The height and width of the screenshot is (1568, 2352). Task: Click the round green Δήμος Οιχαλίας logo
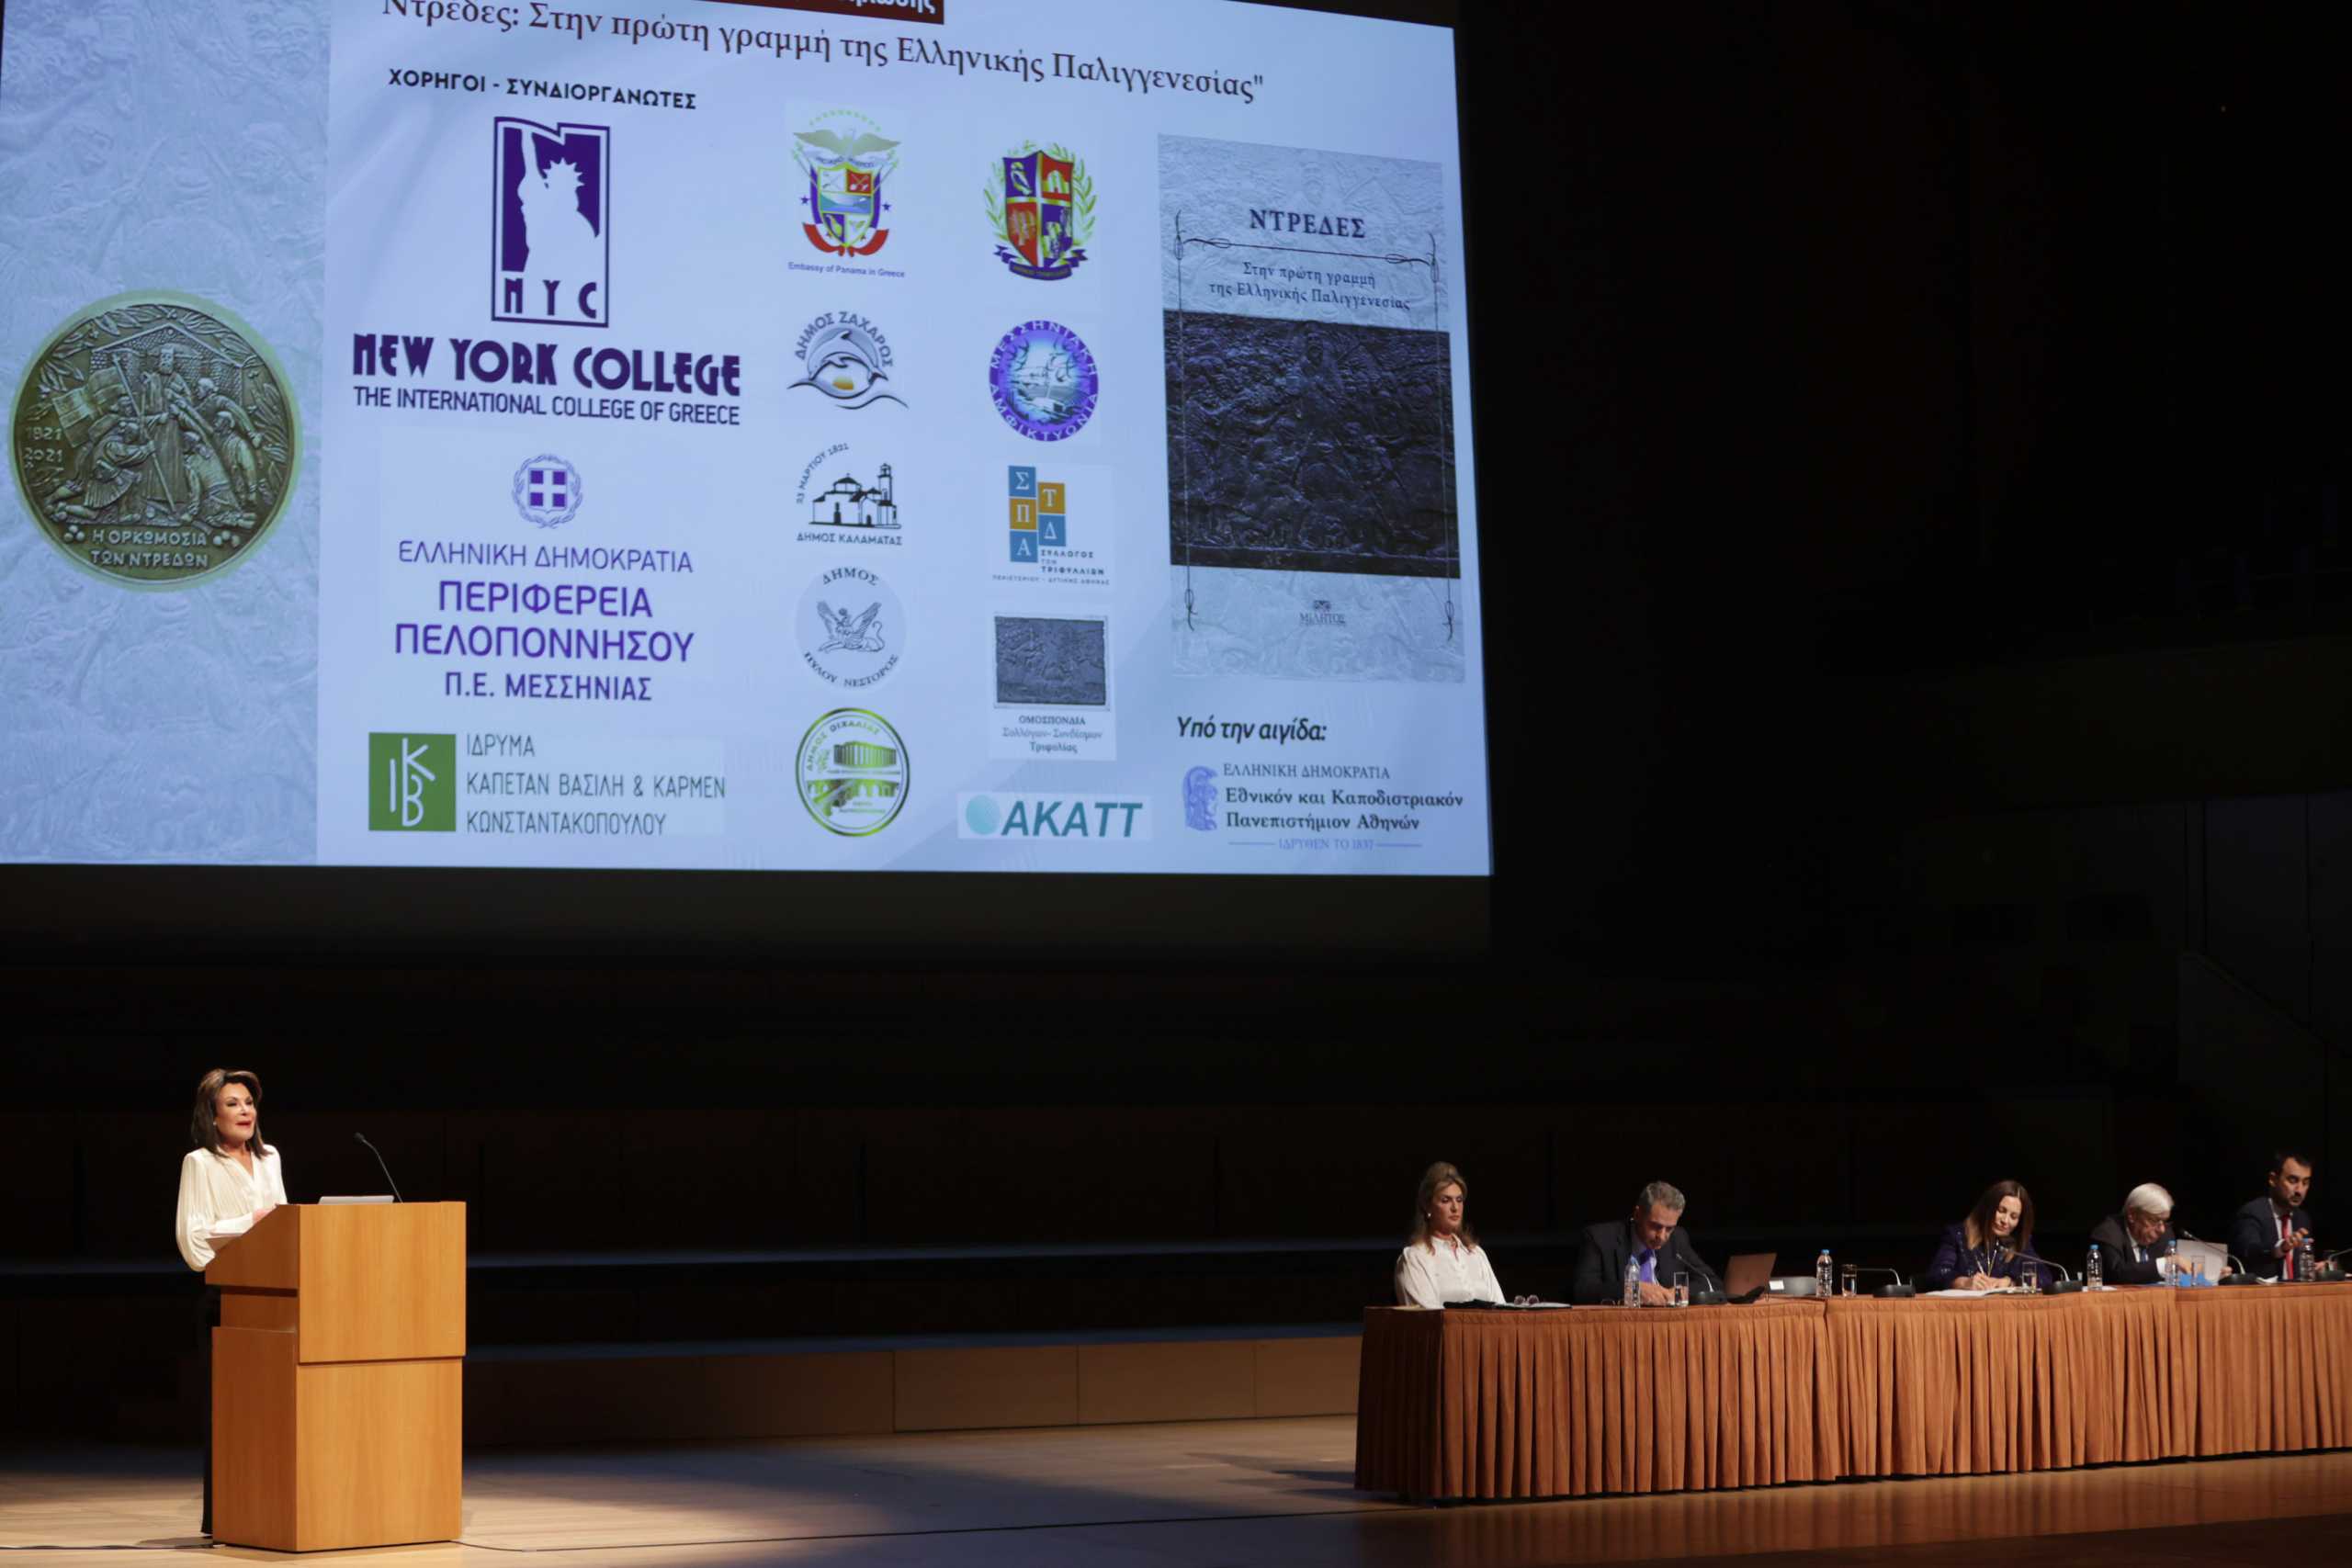coord(852,771)
